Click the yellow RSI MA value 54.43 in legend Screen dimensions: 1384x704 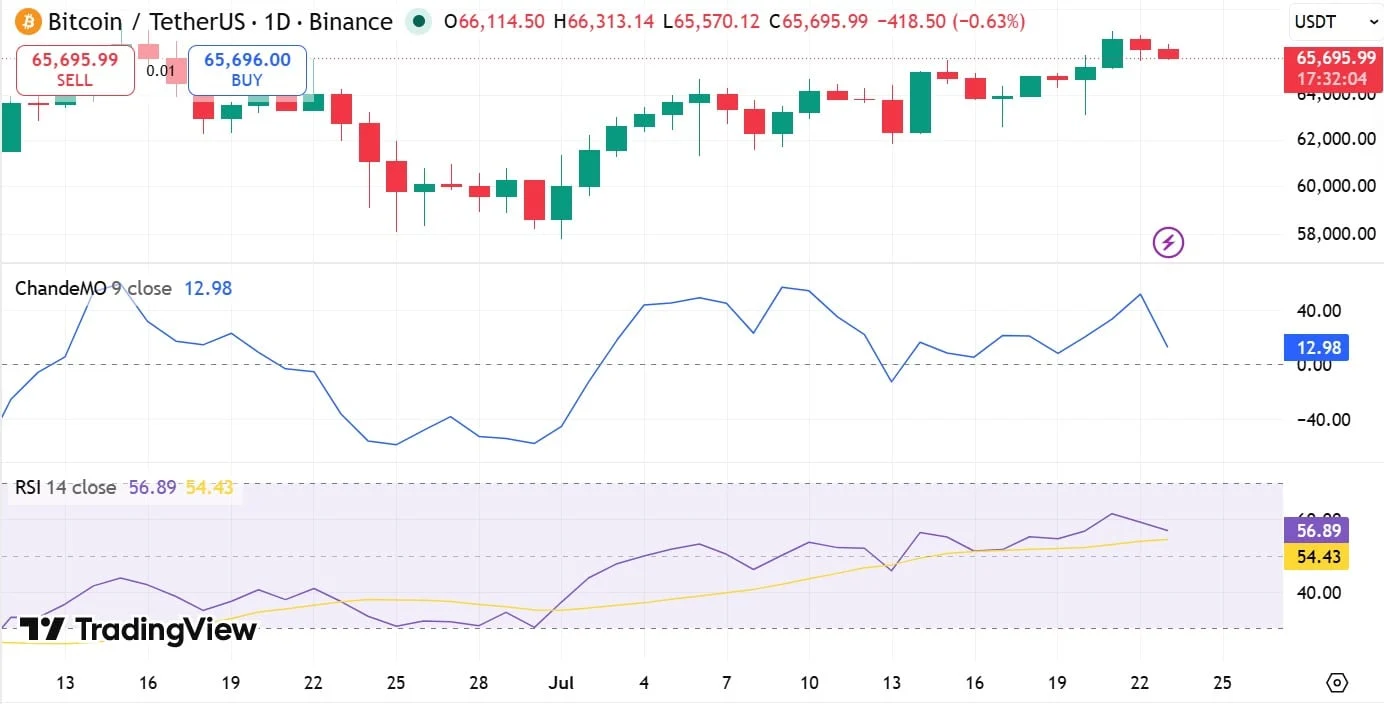[210, 487]
